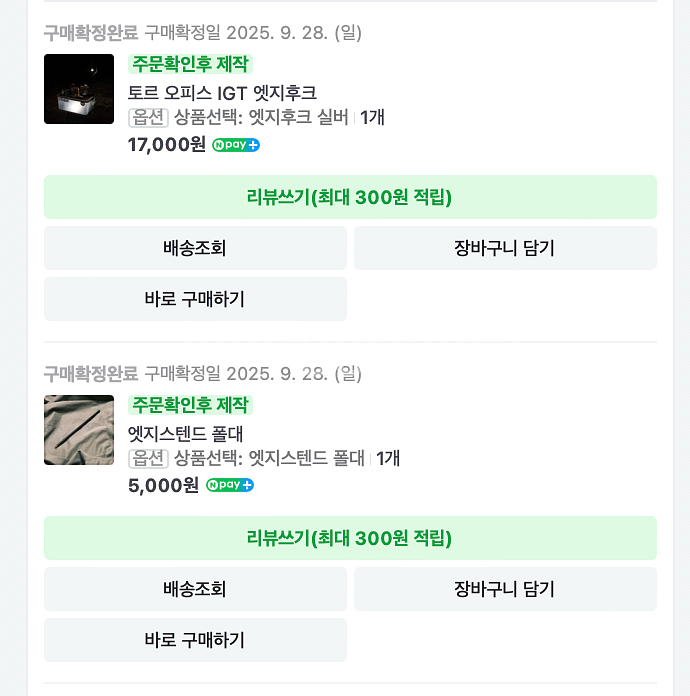Track delivery of the 엣지후크 order
The height and width of the screenshot is (696, 690).
pos(195,248)
